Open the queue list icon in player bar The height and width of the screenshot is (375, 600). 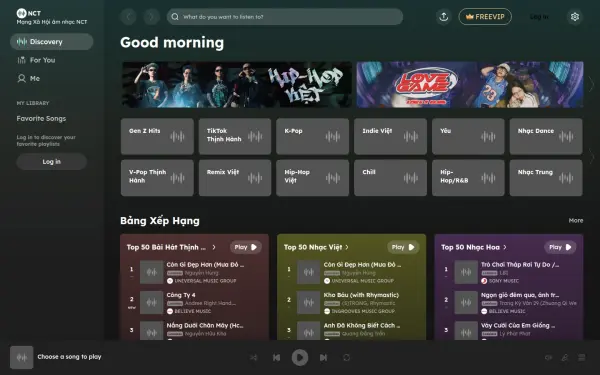click(x=582, y=357)
